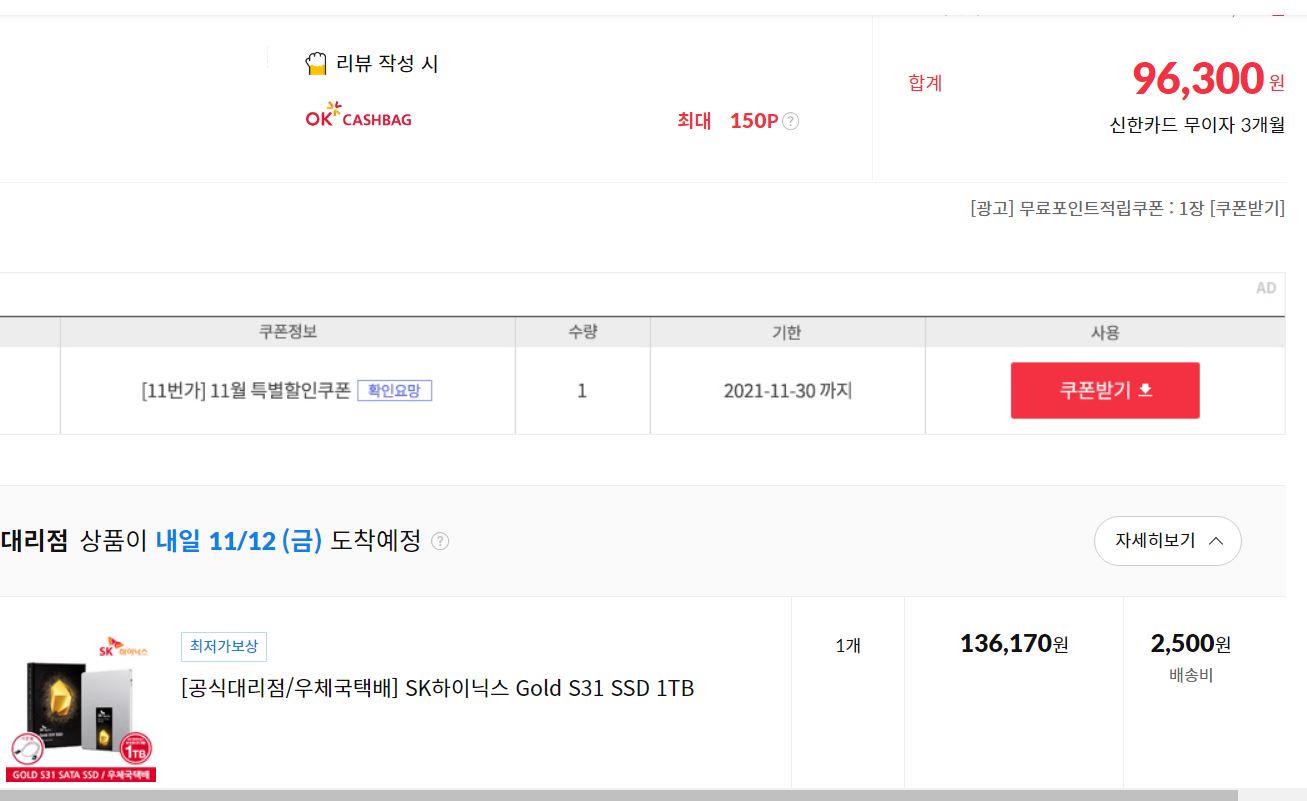Click the 확인요망 badge
1307x801 pixels.
click(x=394, y=390)
